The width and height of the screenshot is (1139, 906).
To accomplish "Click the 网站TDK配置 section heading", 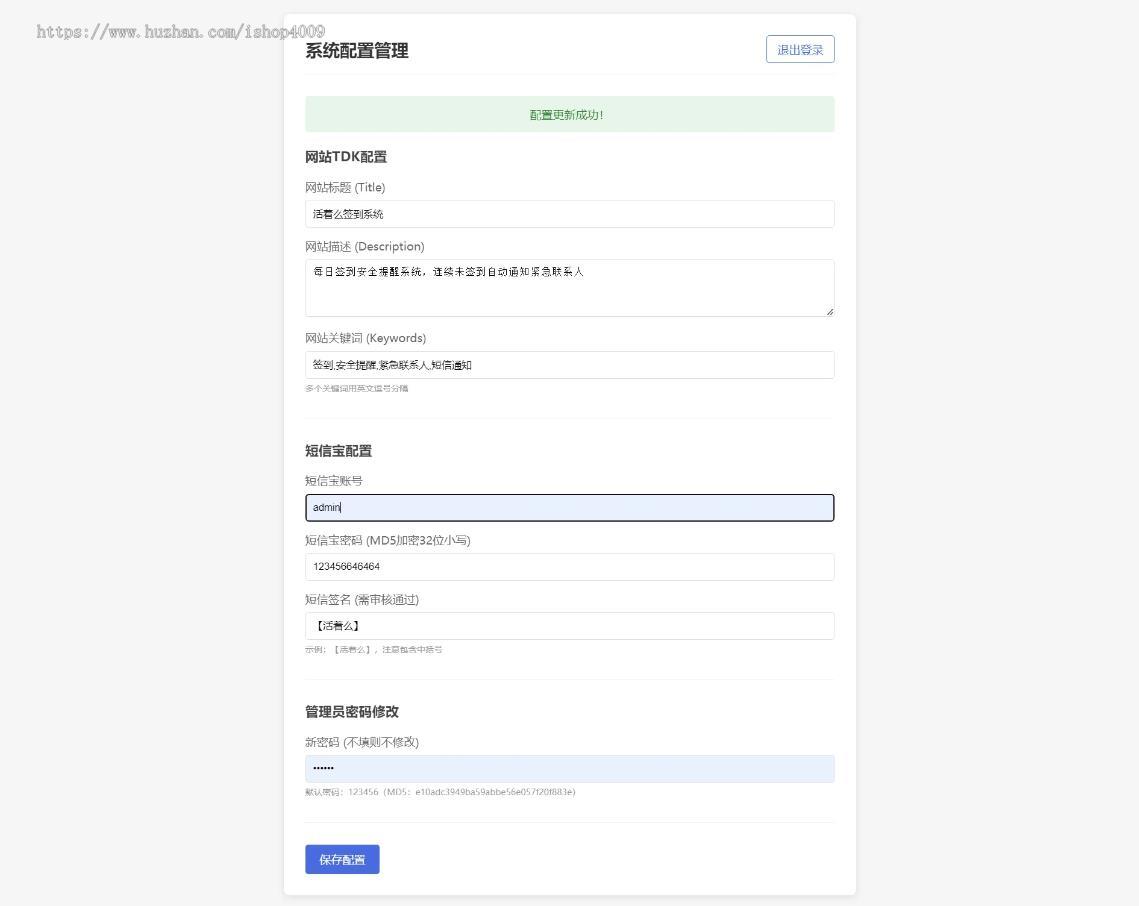I will (x=346, y=157).
